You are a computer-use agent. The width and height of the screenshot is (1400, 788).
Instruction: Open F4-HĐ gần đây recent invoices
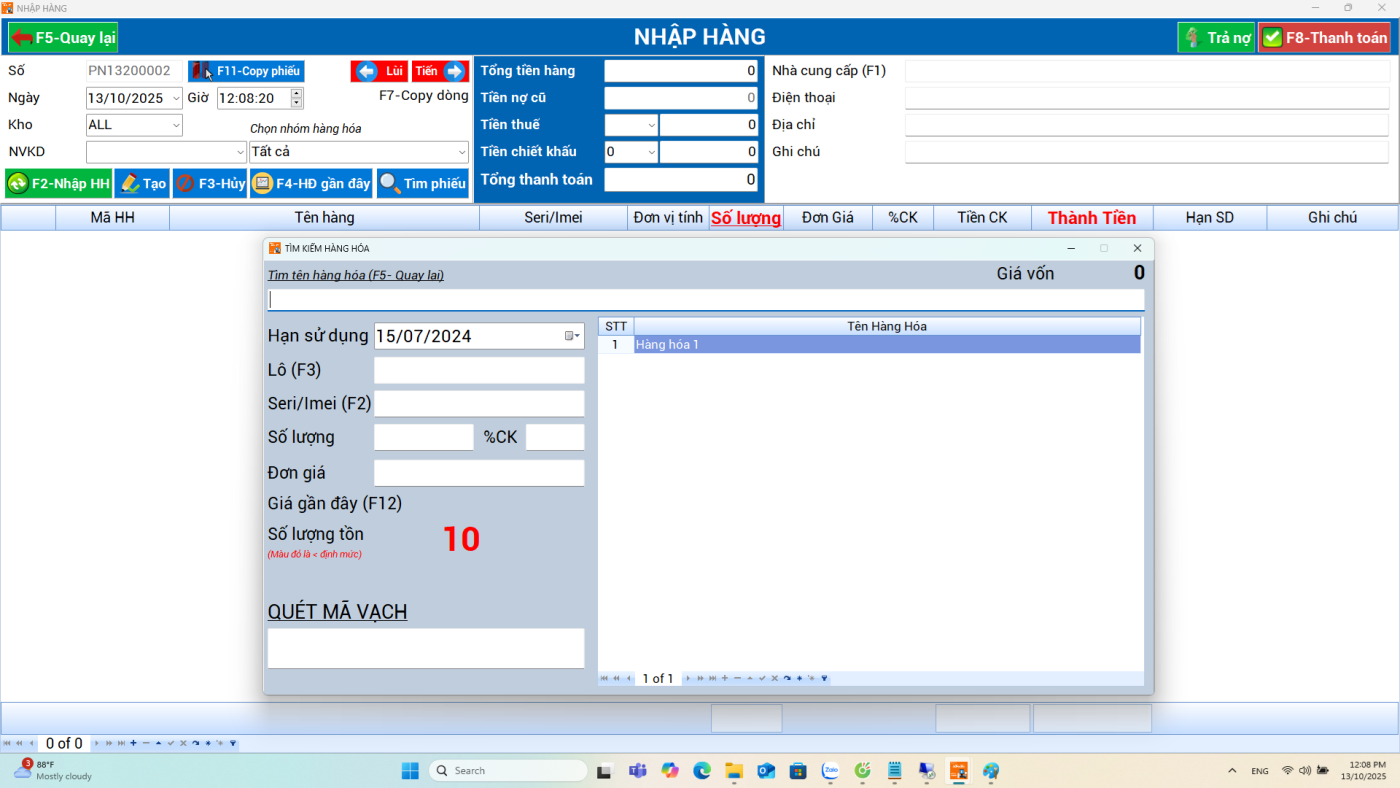point(311,184)
